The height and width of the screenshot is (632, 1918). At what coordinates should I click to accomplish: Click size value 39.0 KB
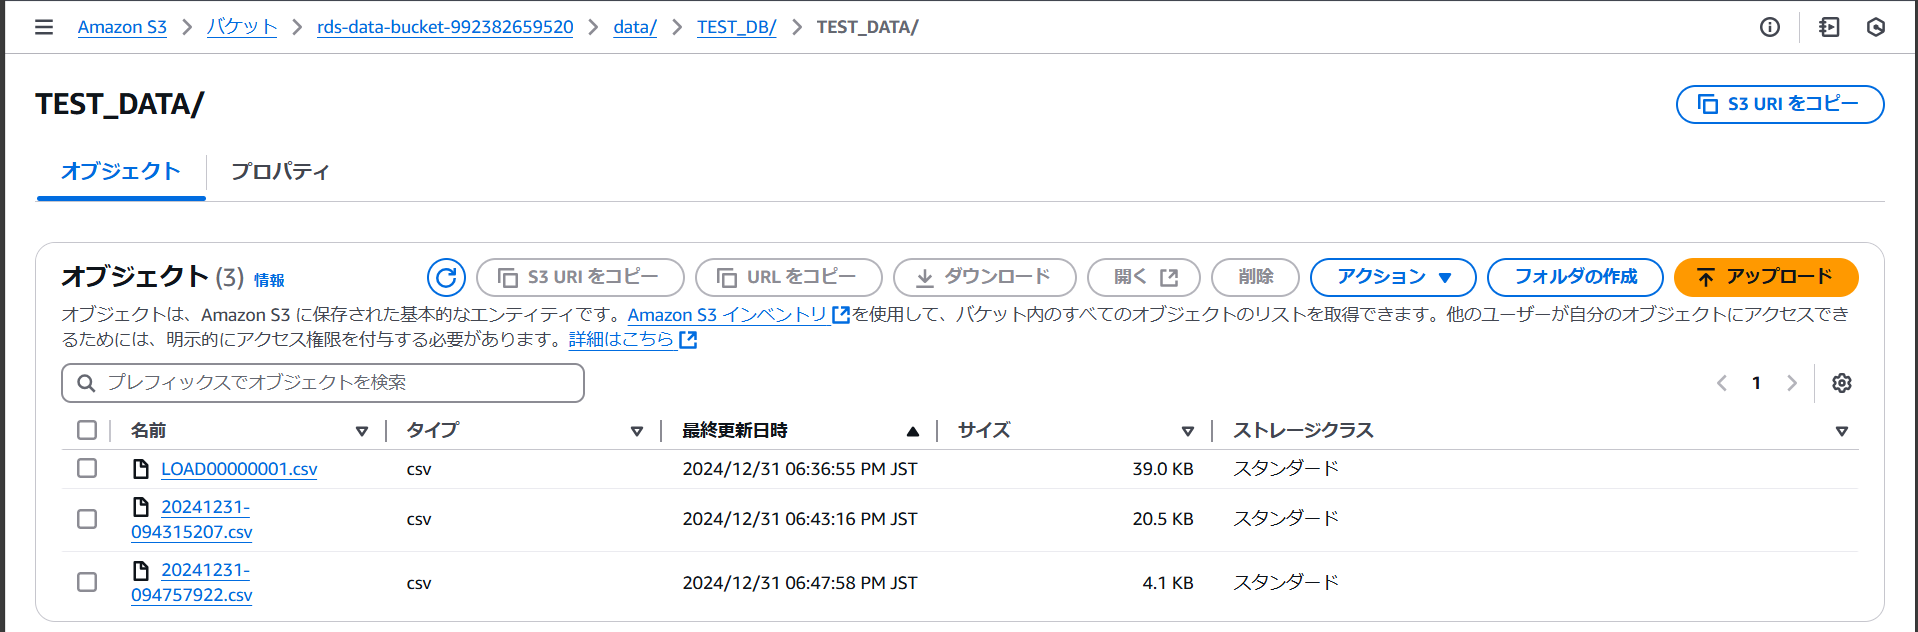coord(1163,469)
